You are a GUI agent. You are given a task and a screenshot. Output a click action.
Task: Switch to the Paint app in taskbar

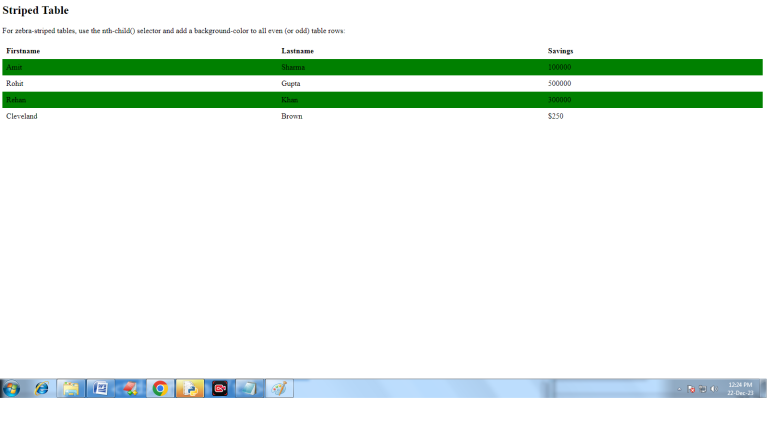click(279, 389)
